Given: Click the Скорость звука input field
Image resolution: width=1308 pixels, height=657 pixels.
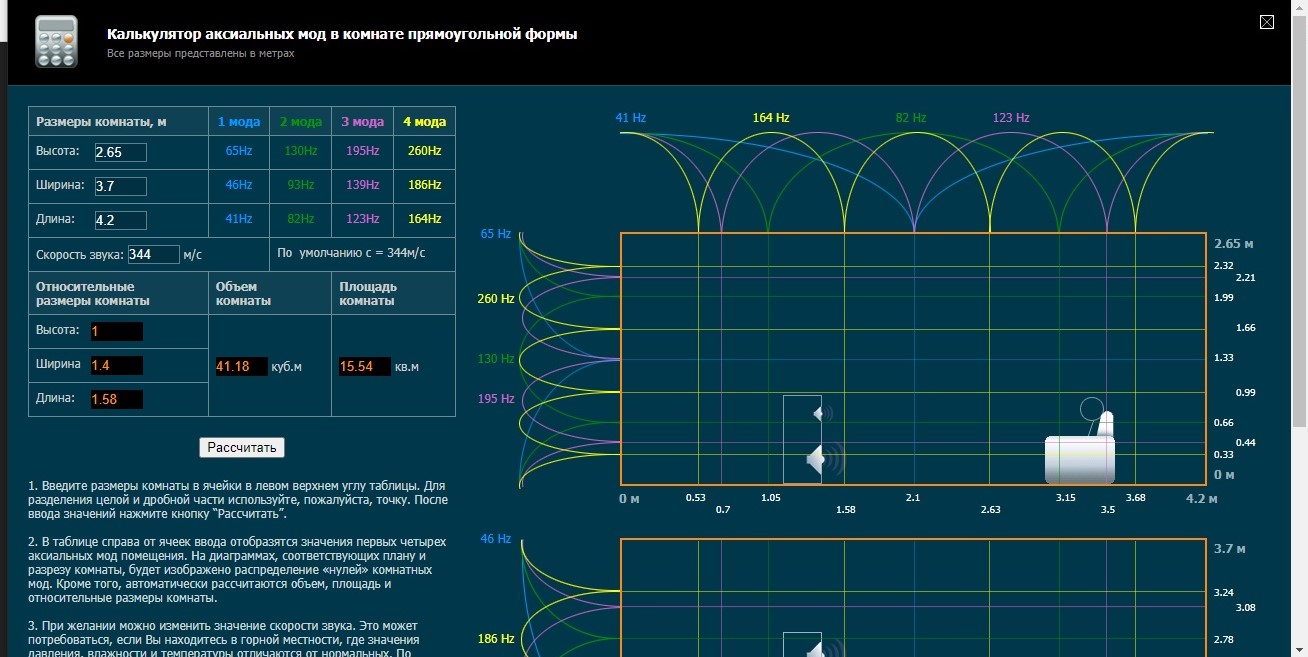Looking at the screenshot, I should [154, 254].
